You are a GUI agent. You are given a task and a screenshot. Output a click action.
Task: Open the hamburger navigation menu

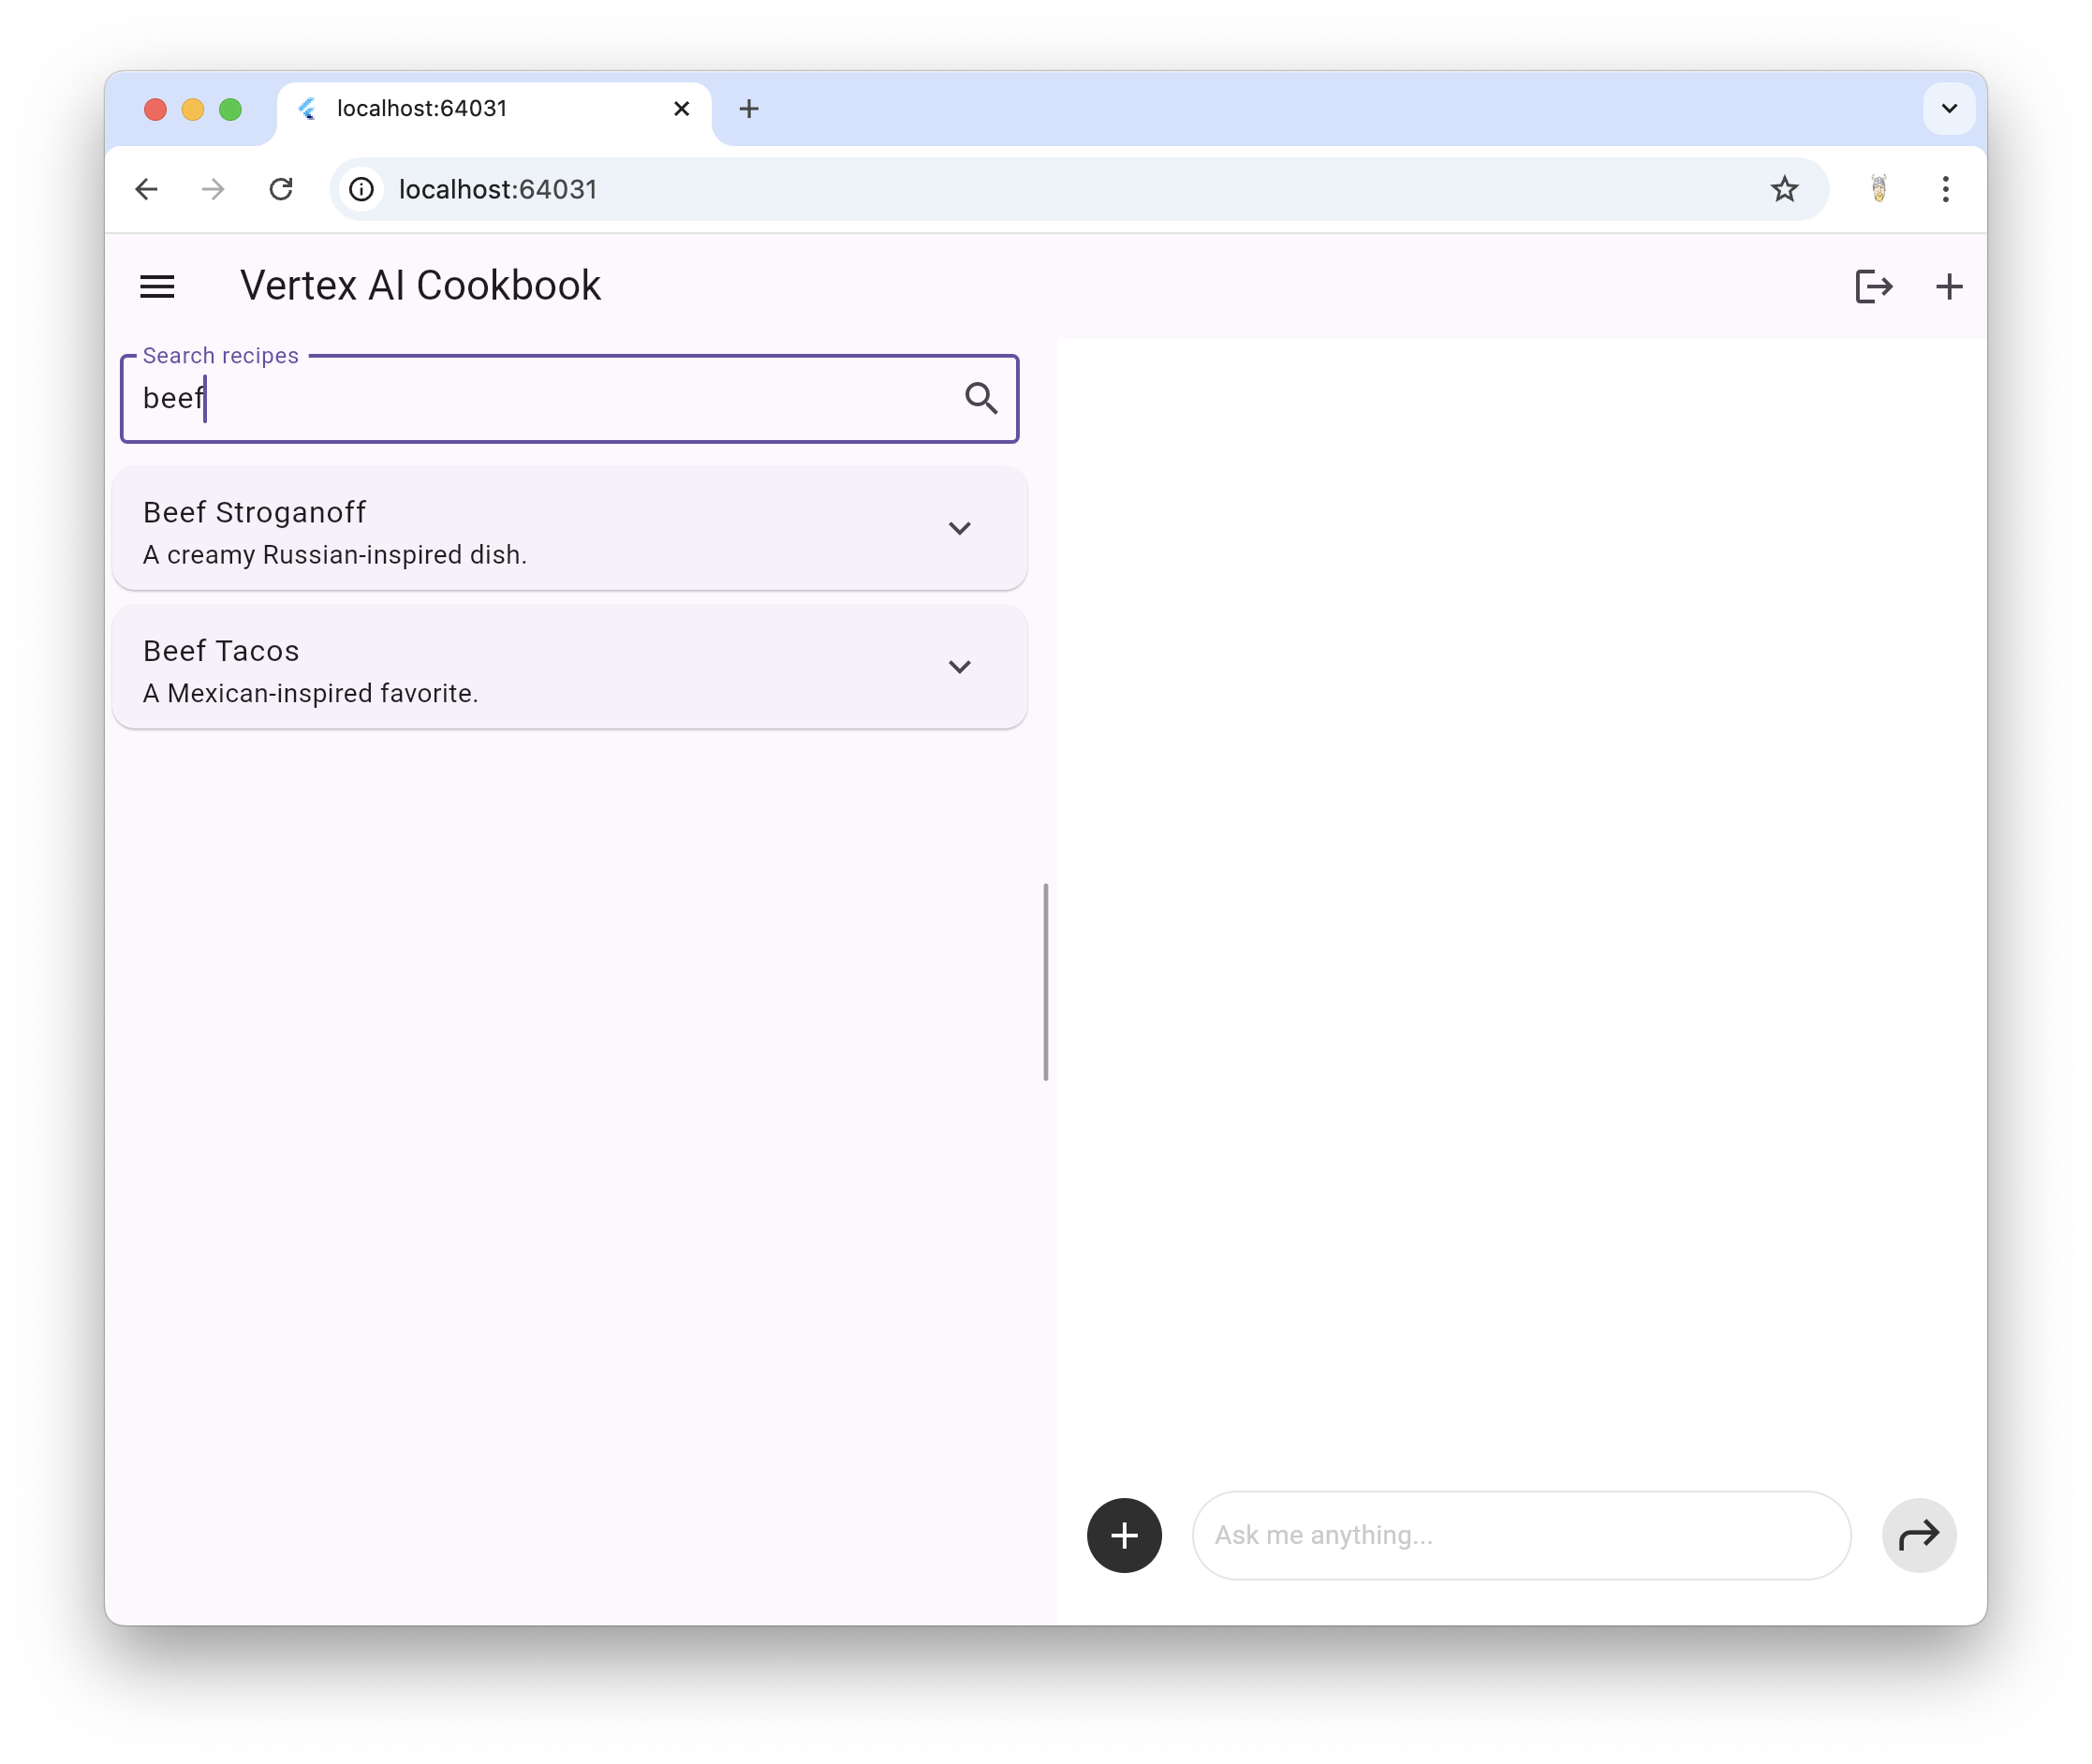[x=157, y=287]
